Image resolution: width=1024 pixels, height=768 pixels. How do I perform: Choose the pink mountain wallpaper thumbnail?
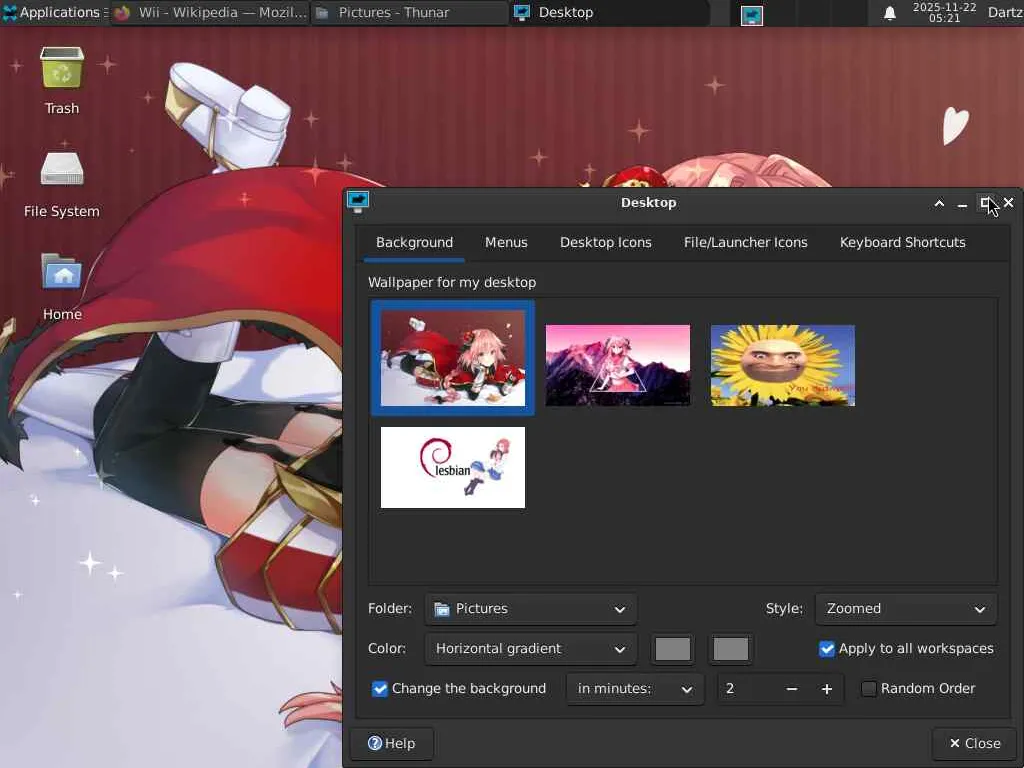(618, 365)
